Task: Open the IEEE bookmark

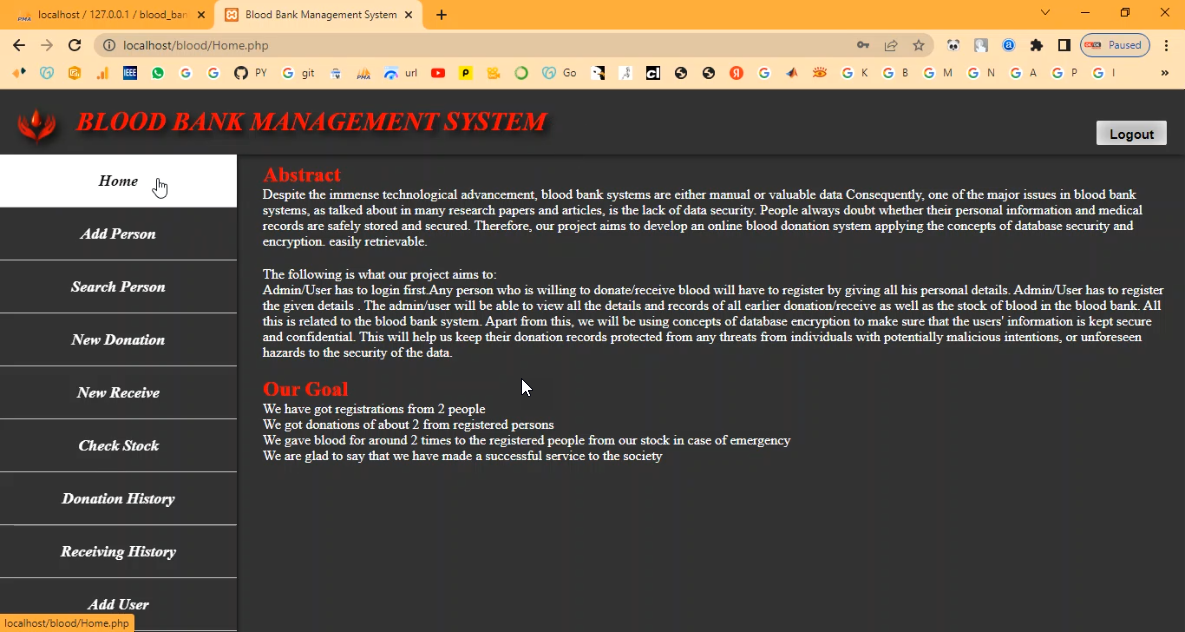Action: [x=130, y=73]
